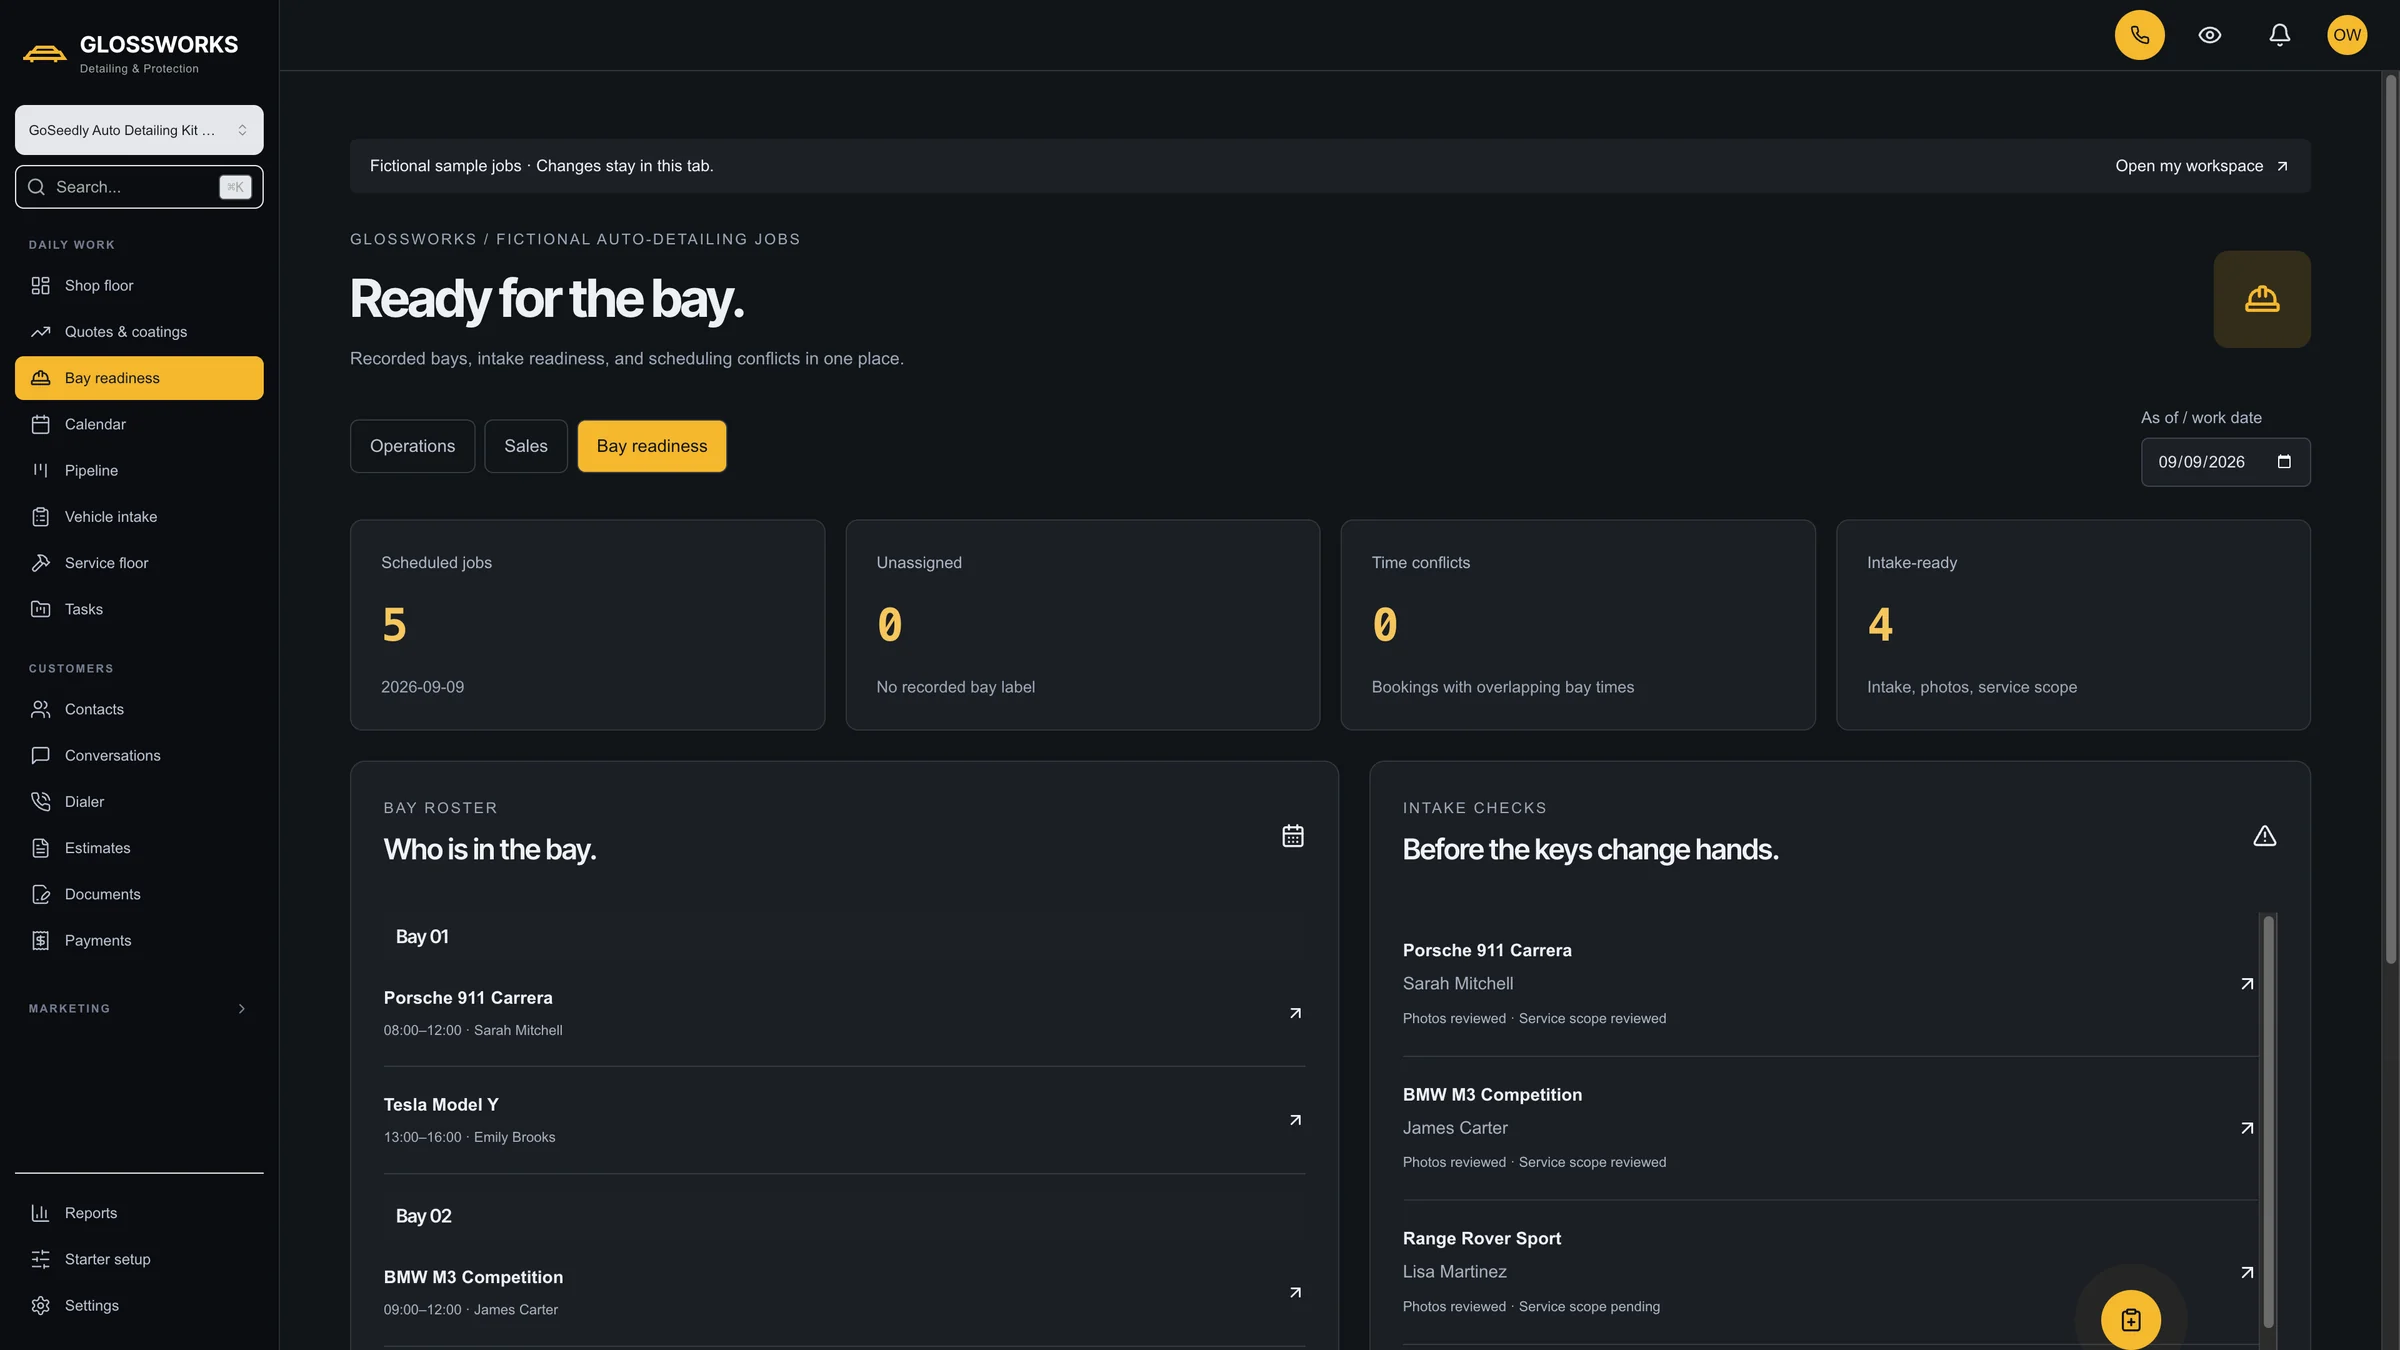Click the warning triangle in Intake Checks
The image size is (2400, 1350).
(x=2264, y=836)
